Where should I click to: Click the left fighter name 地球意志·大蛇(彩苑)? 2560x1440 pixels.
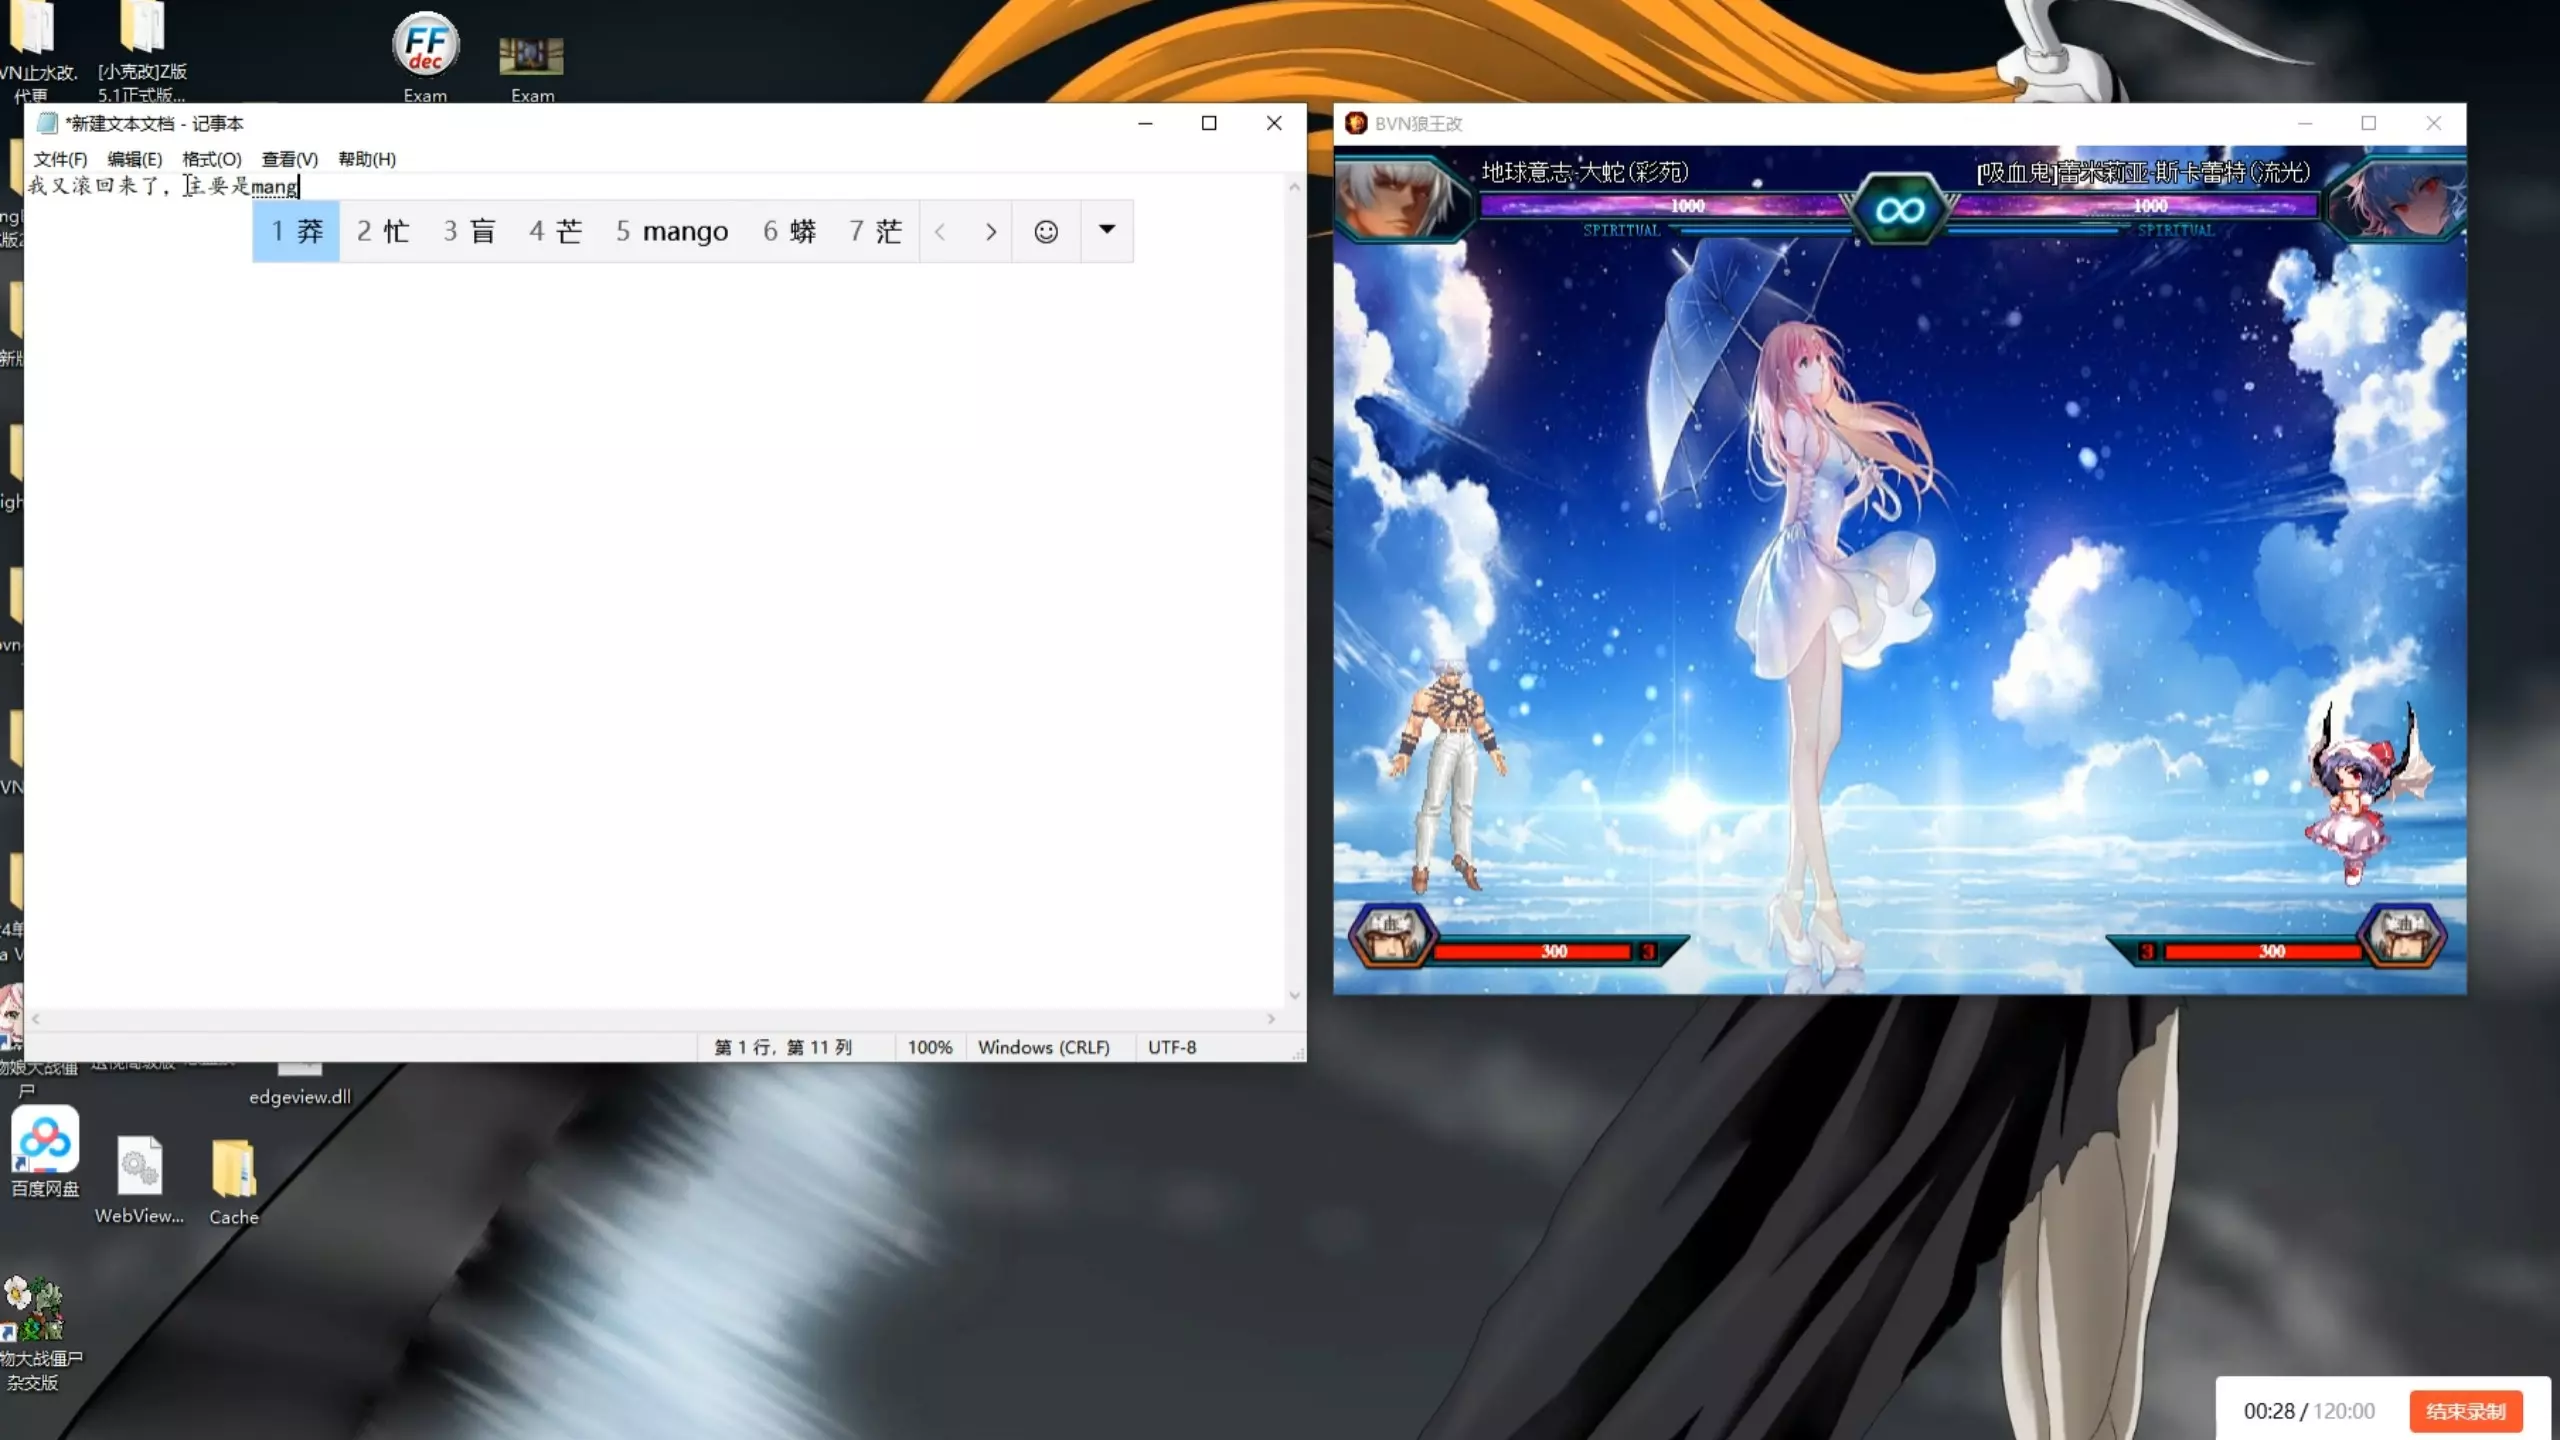1585,172
